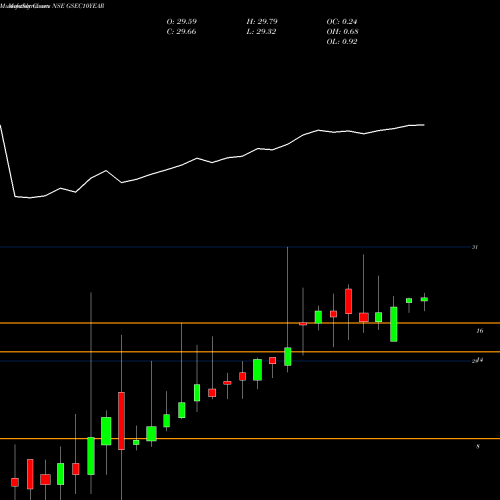Image resolution: width=500 pixels, height=500 pixels.
Task: Select the OH: 0.68 reading
Action: tap(342, 32)
